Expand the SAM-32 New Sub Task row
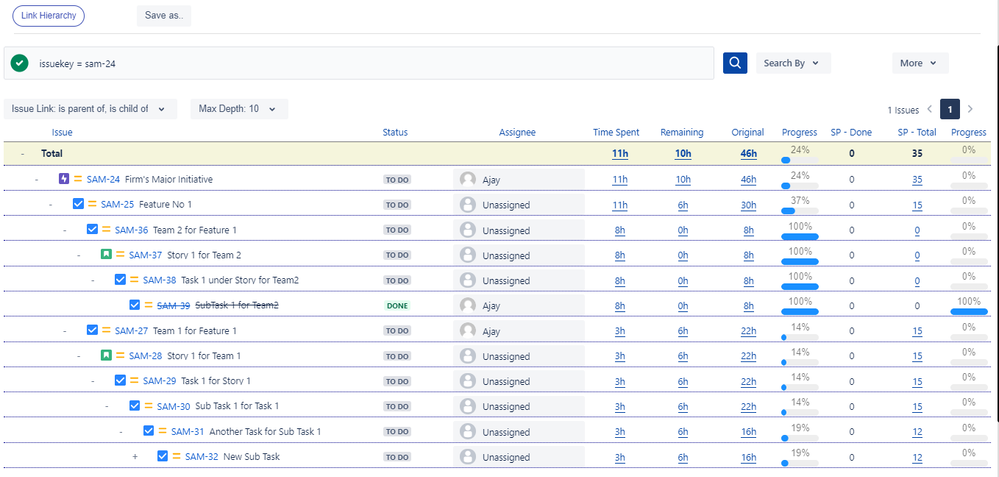Image resolution: width=999 pixels, height=477 pixels. pyautogui.click(x=135, y=457)
